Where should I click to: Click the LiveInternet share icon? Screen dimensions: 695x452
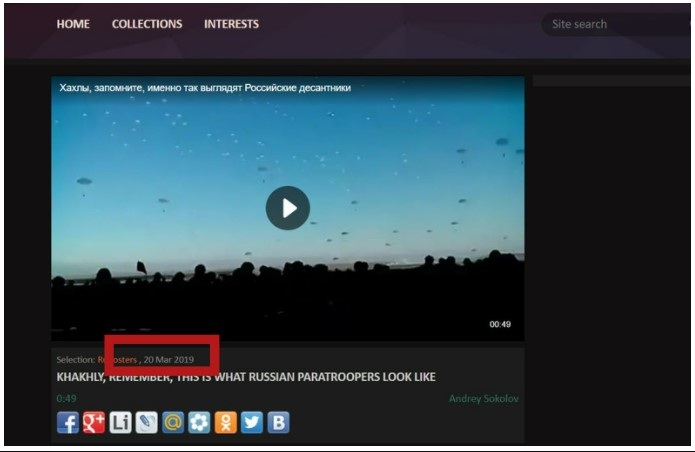[120, 422]
